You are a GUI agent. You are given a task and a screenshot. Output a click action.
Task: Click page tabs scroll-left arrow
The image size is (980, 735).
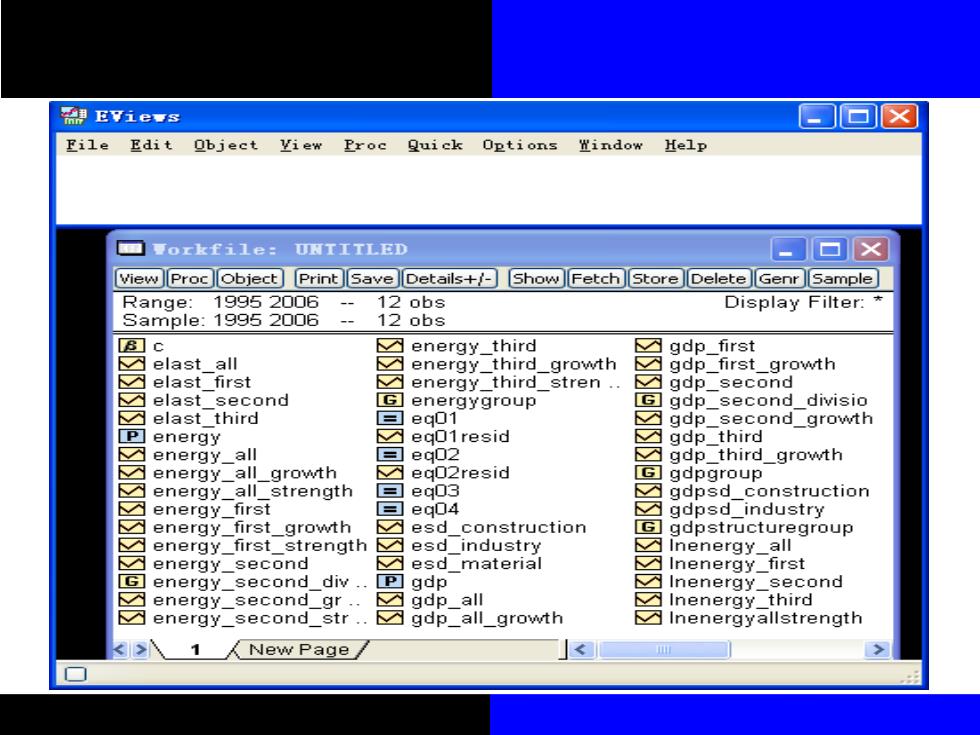tap(119, 649)
